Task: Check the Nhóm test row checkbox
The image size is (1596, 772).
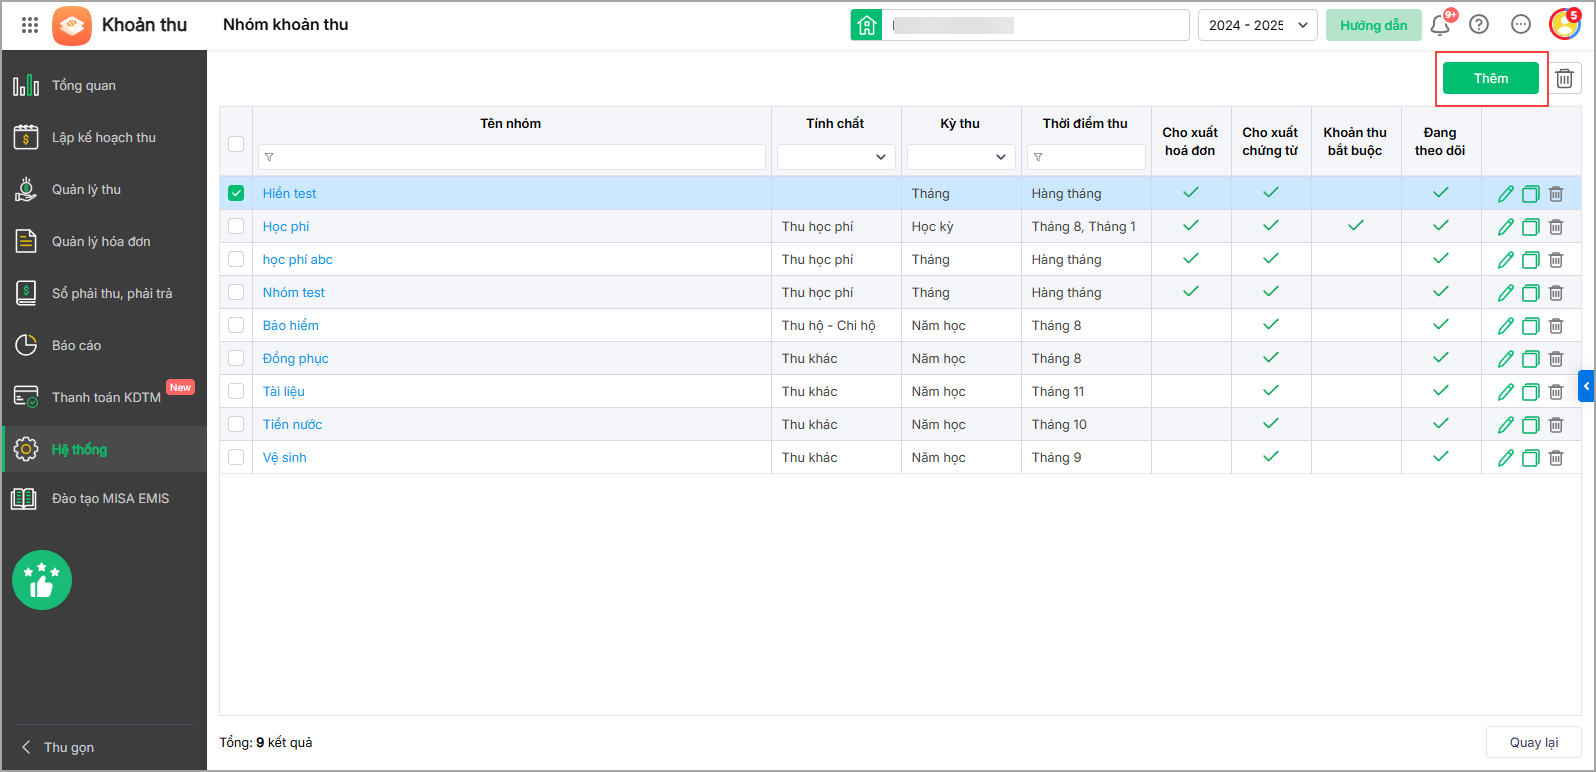Action: (236, 292)
